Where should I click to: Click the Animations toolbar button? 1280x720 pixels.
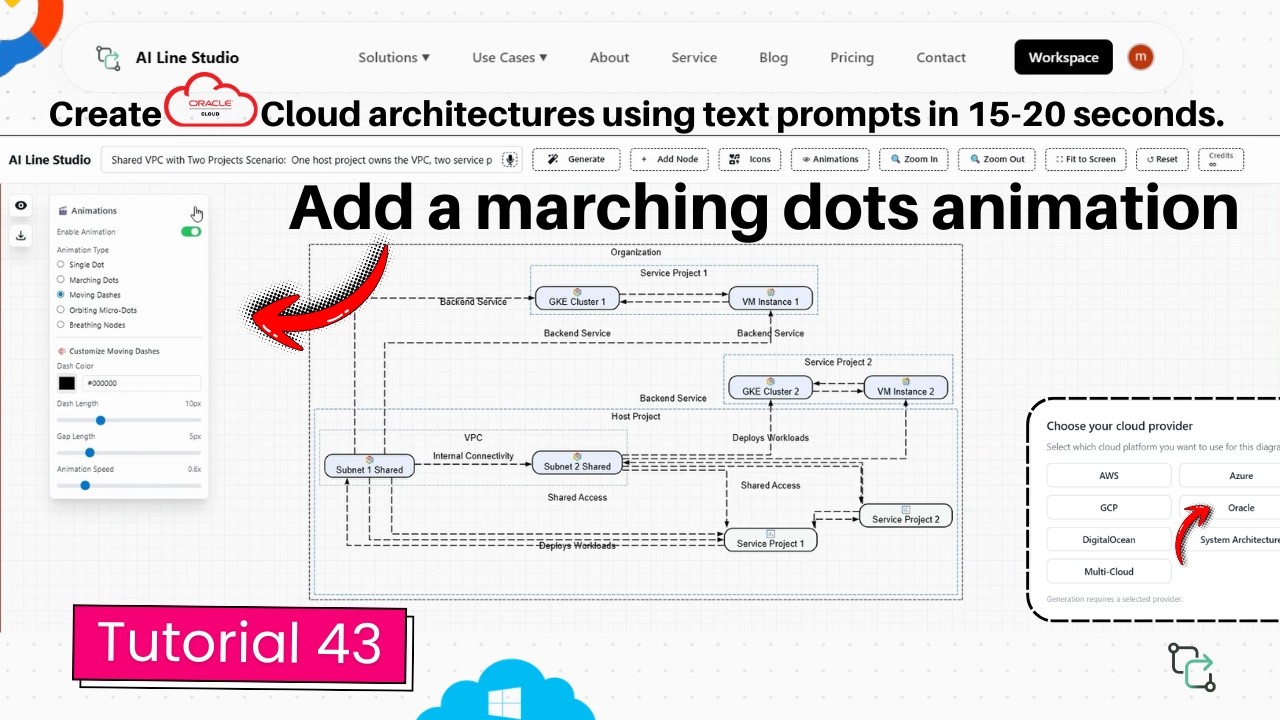831,159
